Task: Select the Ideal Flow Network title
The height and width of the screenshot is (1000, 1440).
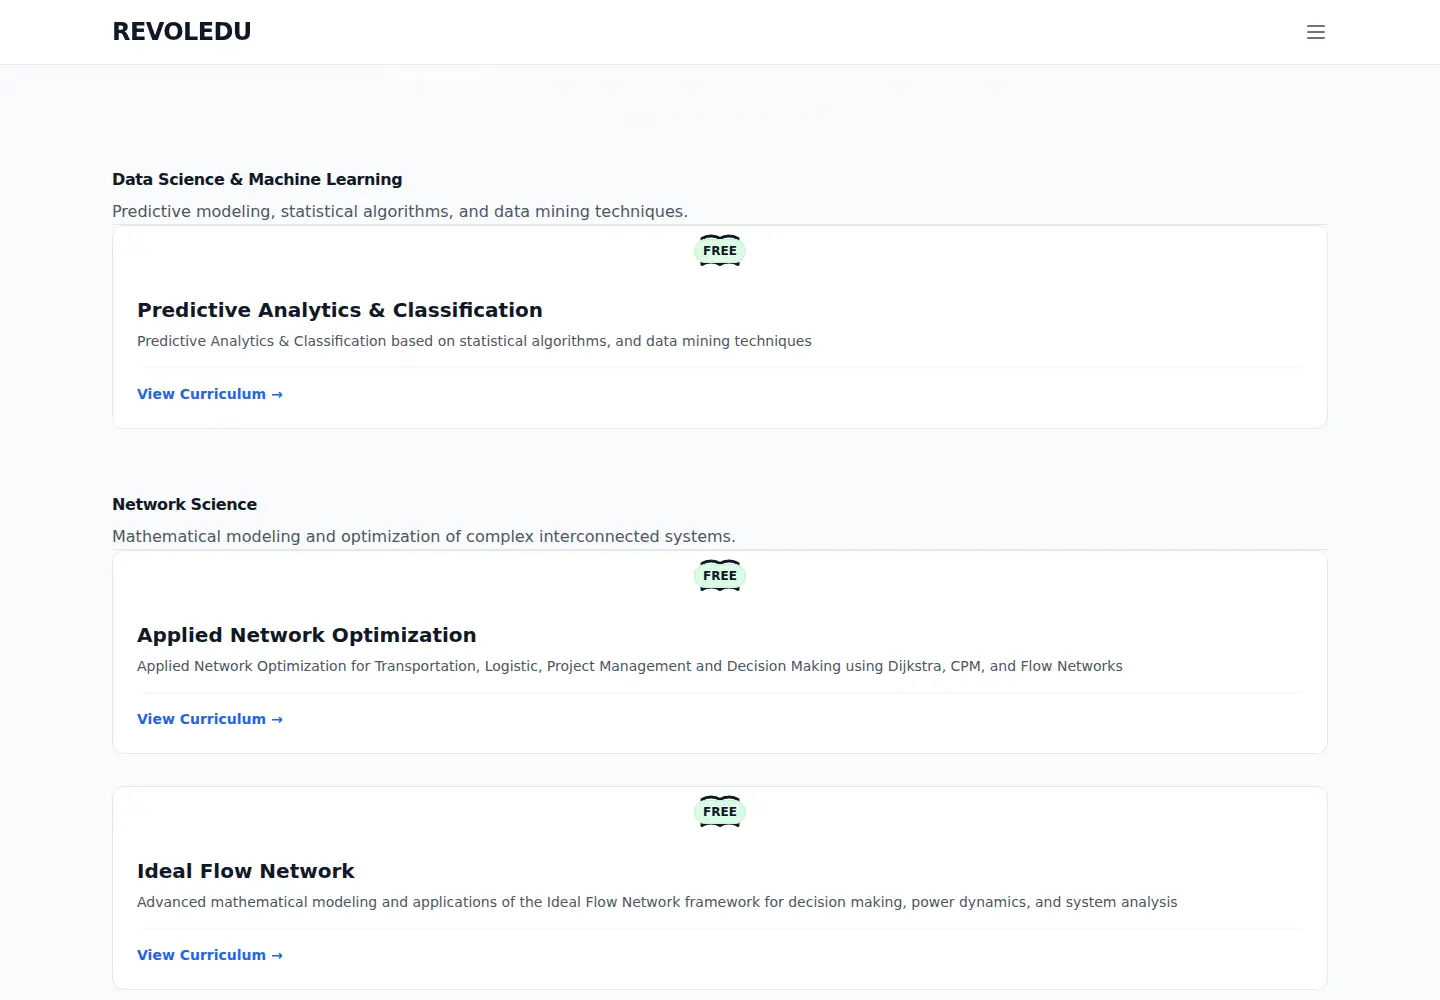Action: pyautogui.click(x=246, y=871)
